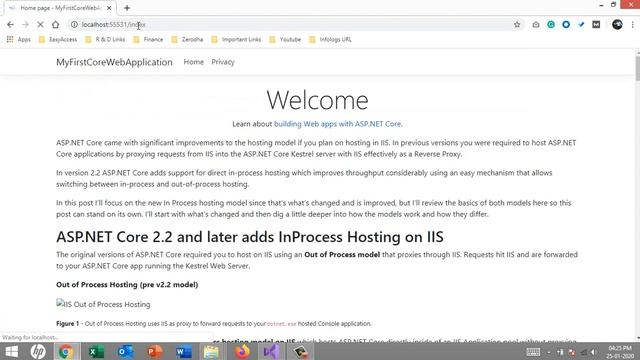Viewport: 640px width, 360px height.
Task: Click the page vertical scrollbar thumb
Action: [637, 69]
